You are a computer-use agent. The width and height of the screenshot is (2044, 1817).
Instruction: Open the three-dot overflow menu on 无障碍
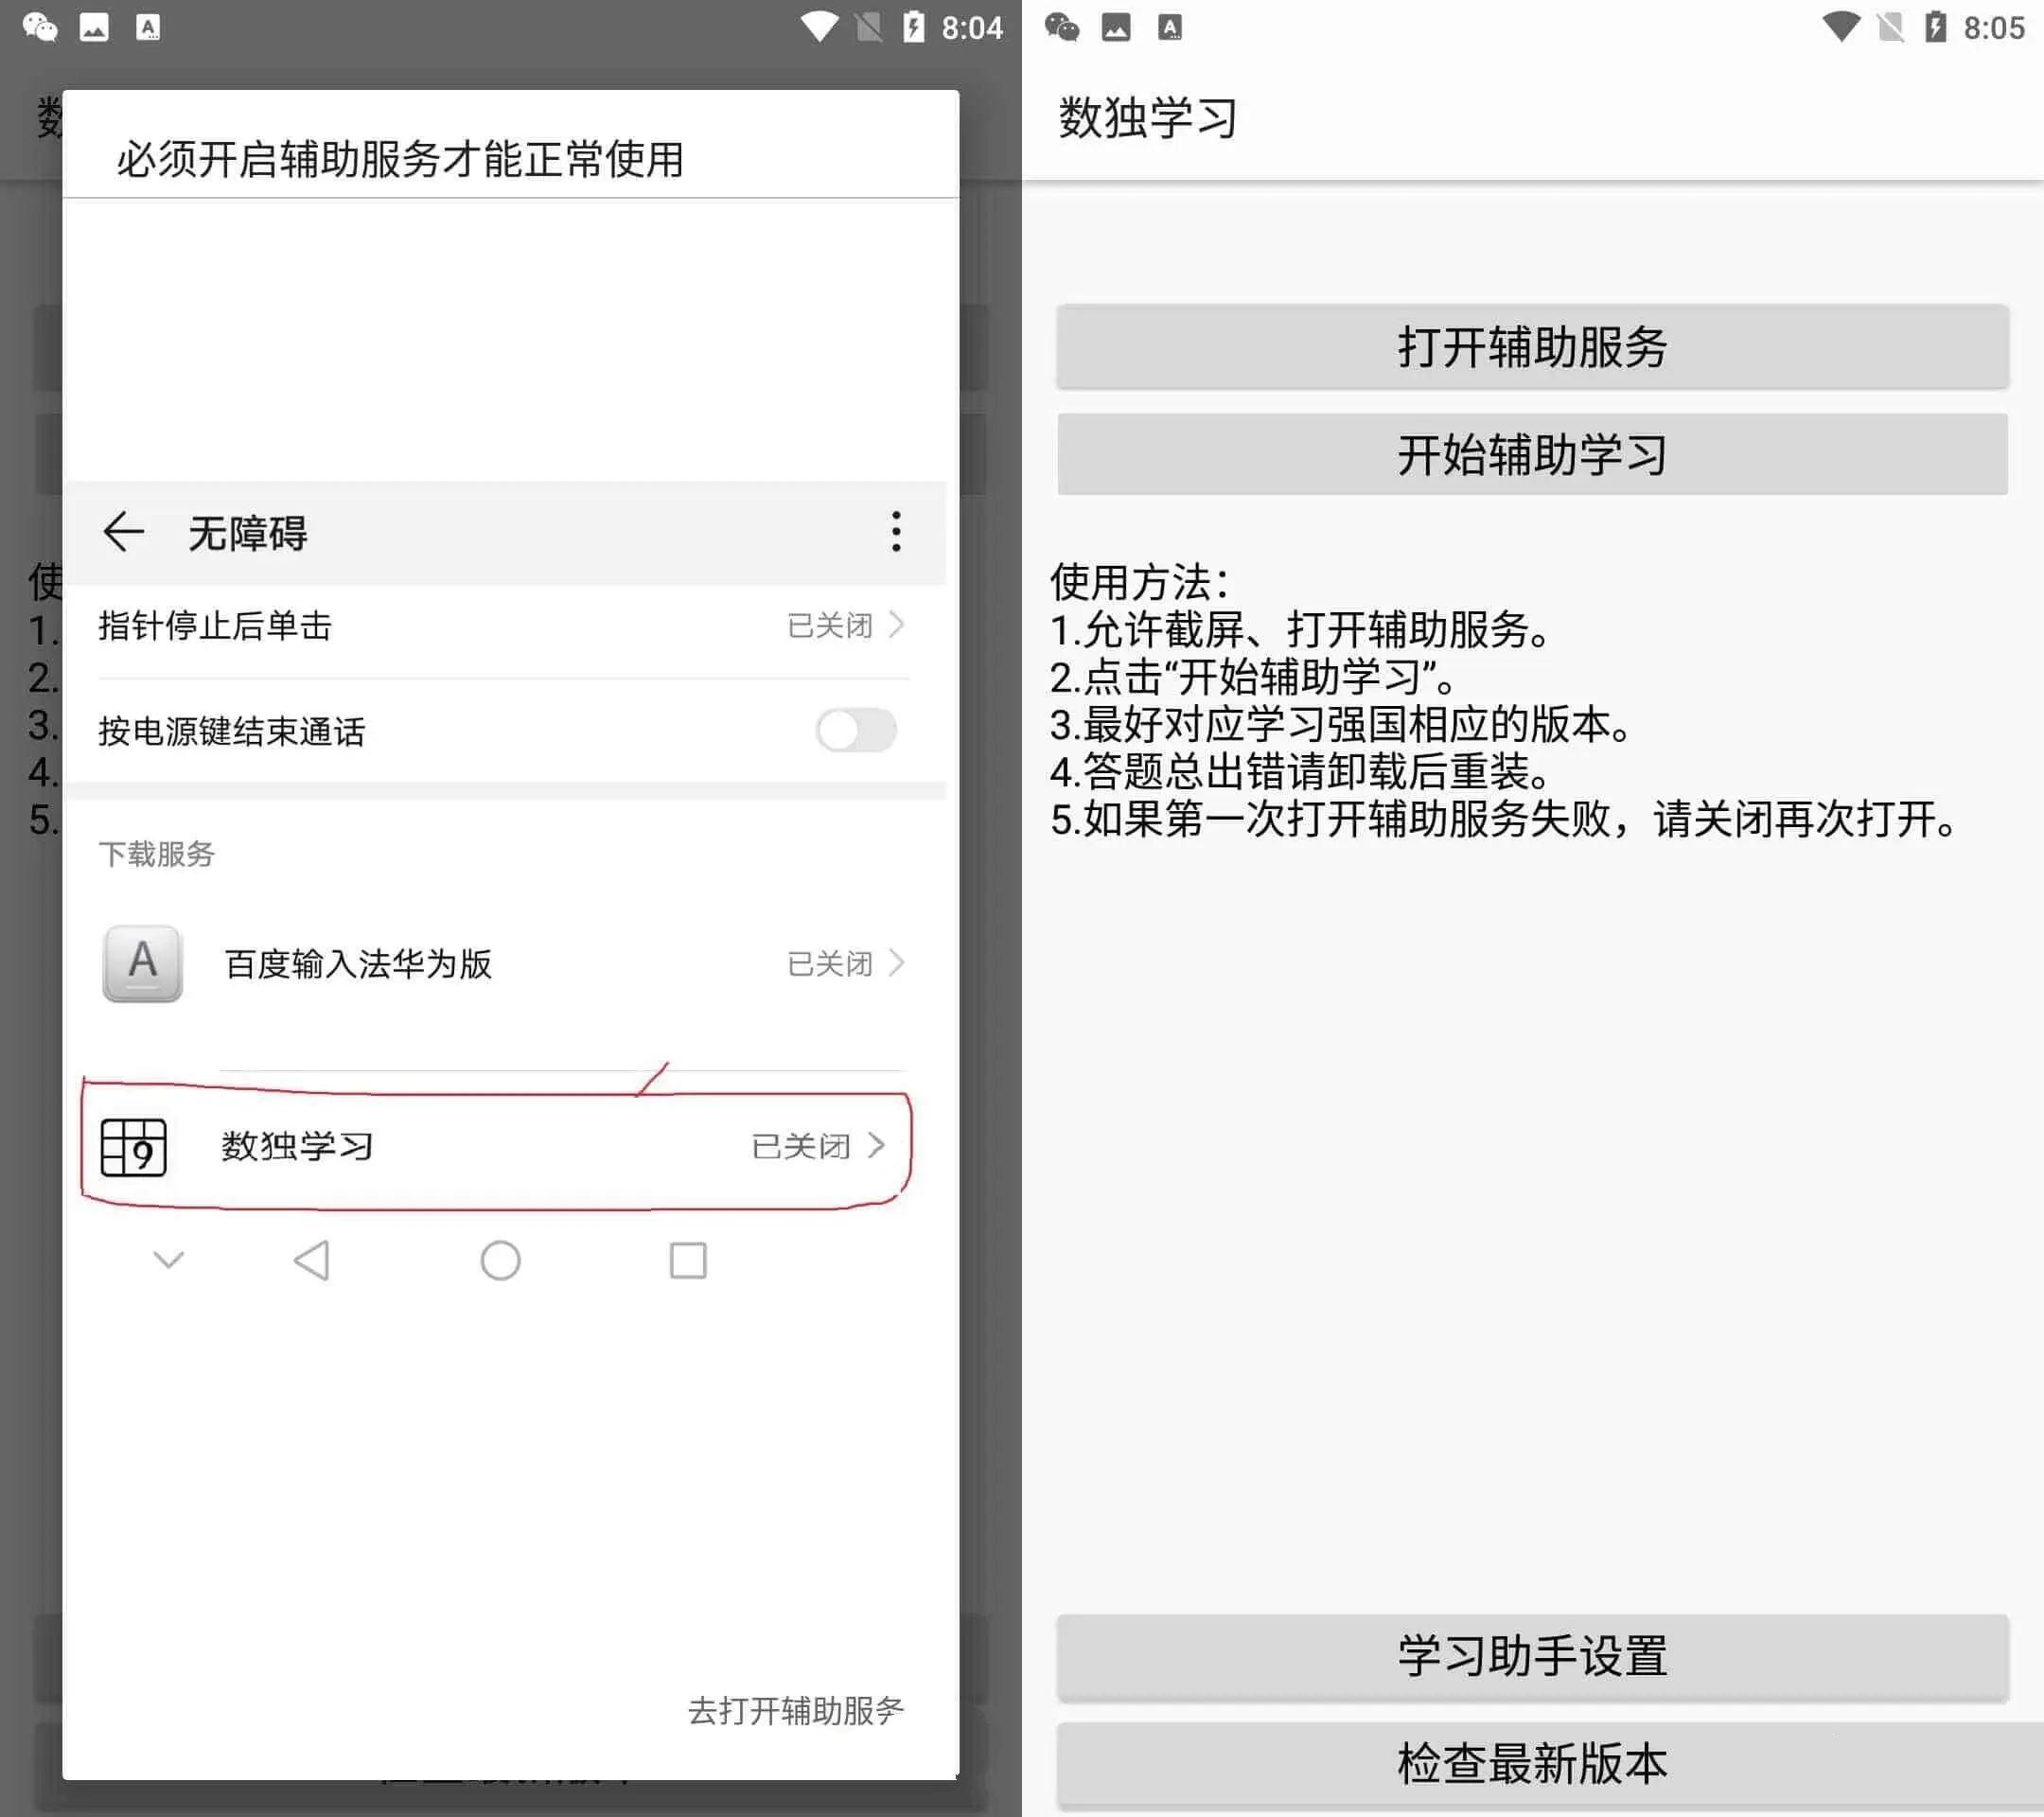point(895,533)
